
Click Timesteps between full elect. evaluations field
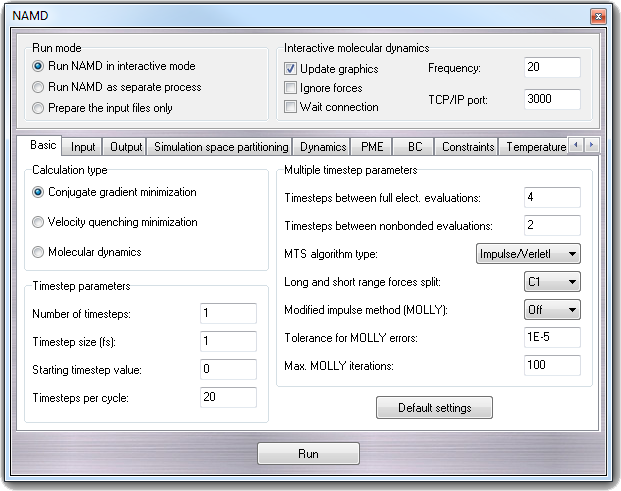pyautogui.click(x=552, y=197)
